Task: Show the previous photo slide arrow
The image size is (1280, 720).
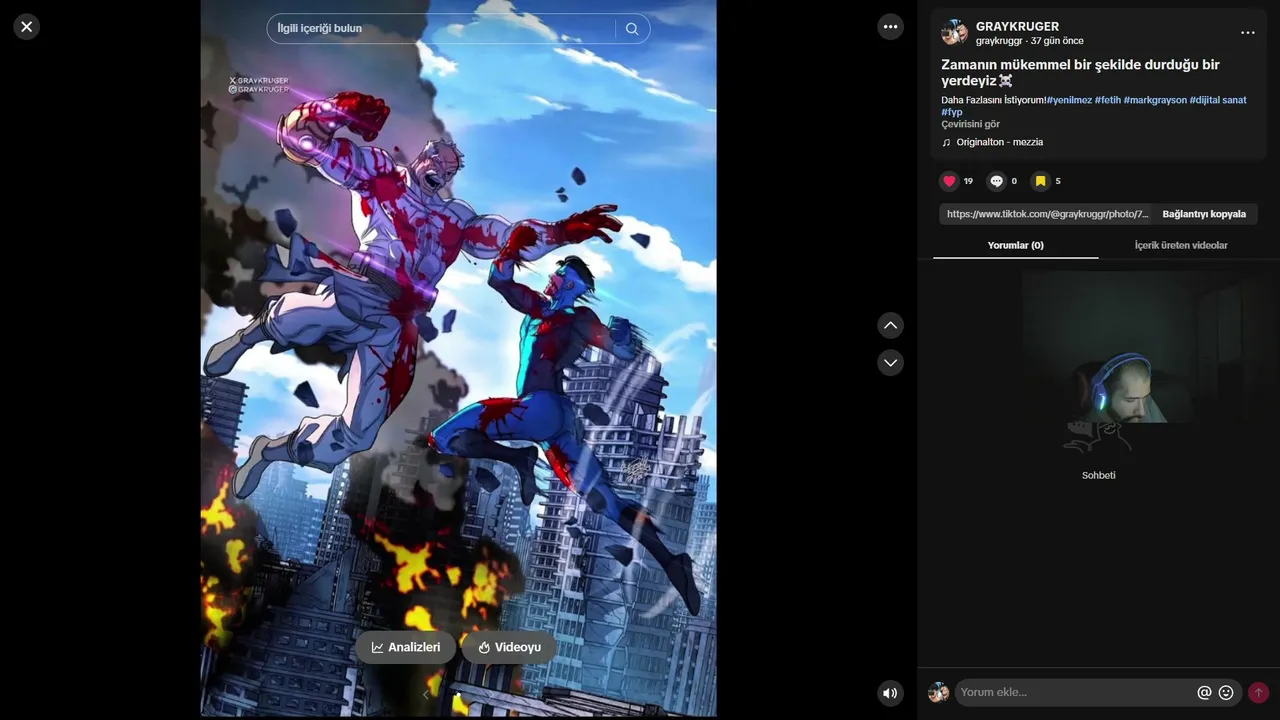Action: 425,694
